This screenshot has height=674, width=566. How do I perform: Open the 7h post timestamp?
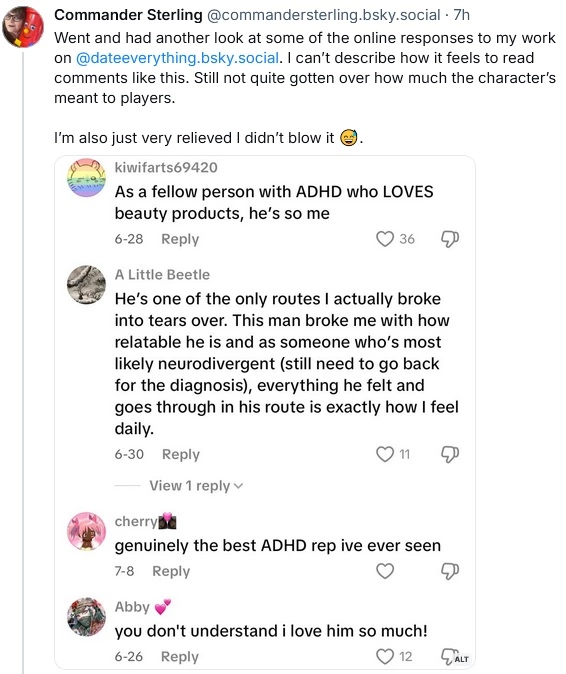[x=462, y=15]
